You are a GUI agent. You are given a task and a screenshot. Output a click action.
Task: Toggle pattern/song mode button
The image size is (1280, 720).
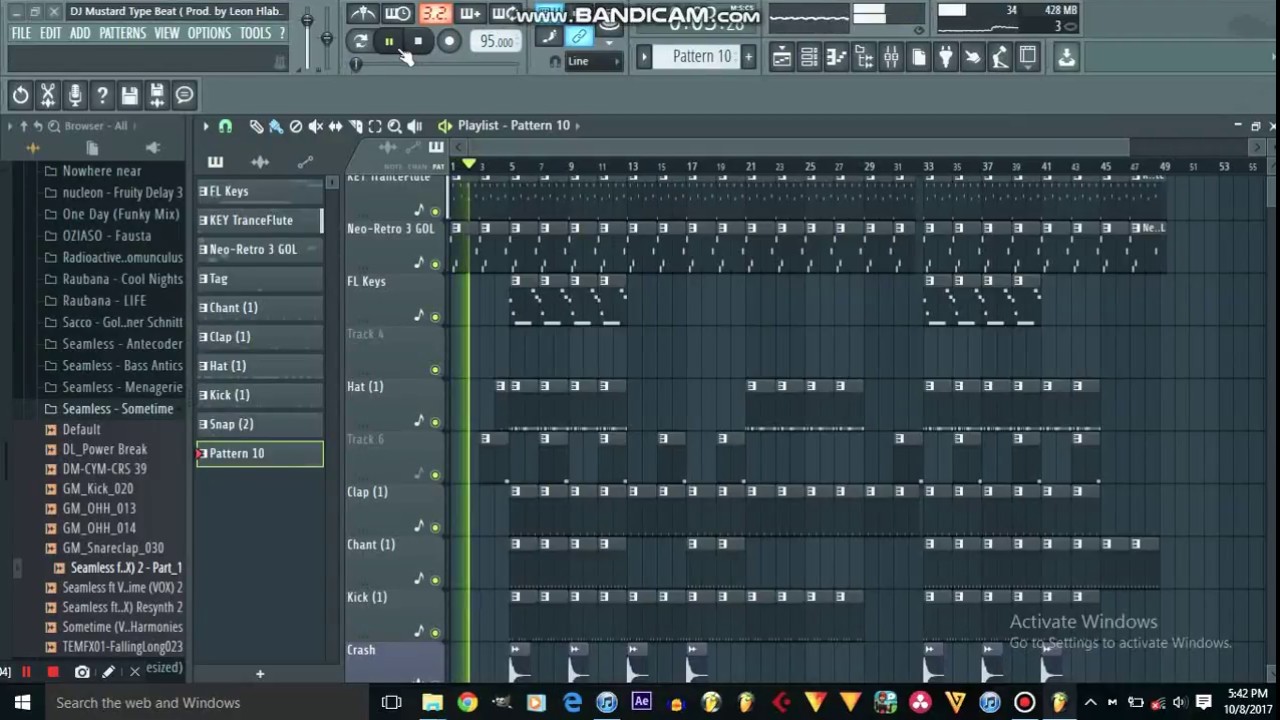360,41
